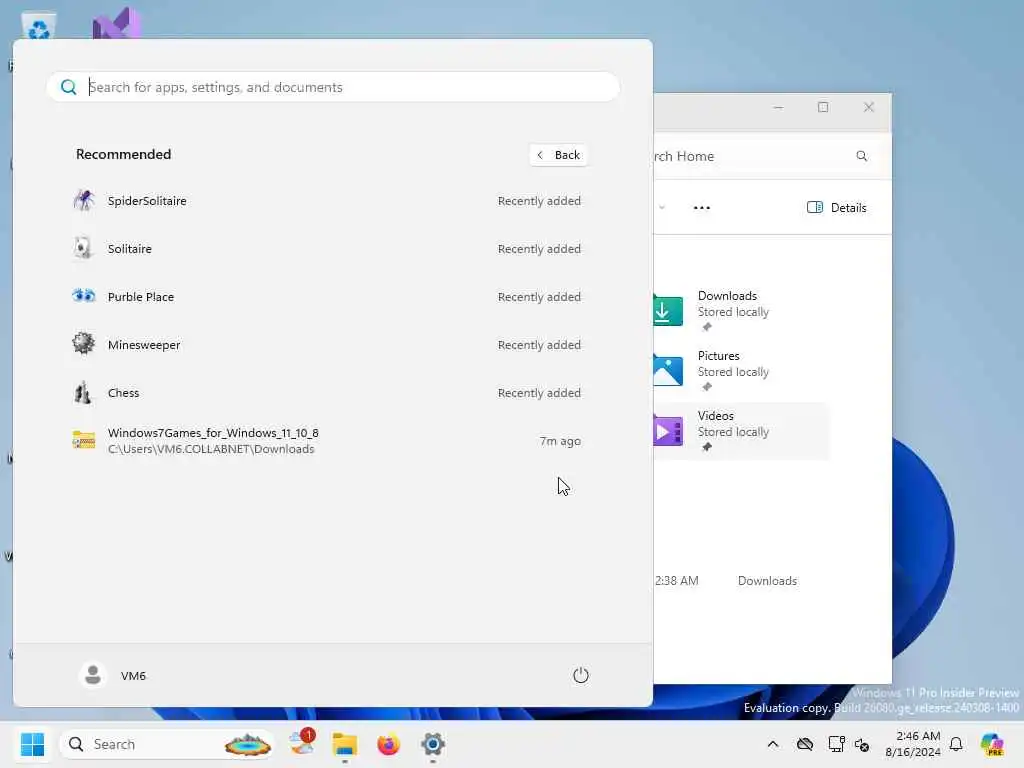1024x768 pixels.
Task: Click 'Recently added' label beside Chess
Action: pyautogui.click(x=539, y=392)
